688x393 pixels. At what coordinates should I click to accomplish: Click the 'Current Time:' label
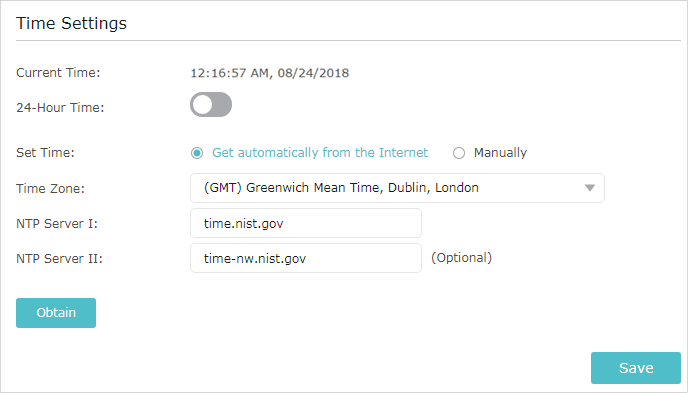58,73
